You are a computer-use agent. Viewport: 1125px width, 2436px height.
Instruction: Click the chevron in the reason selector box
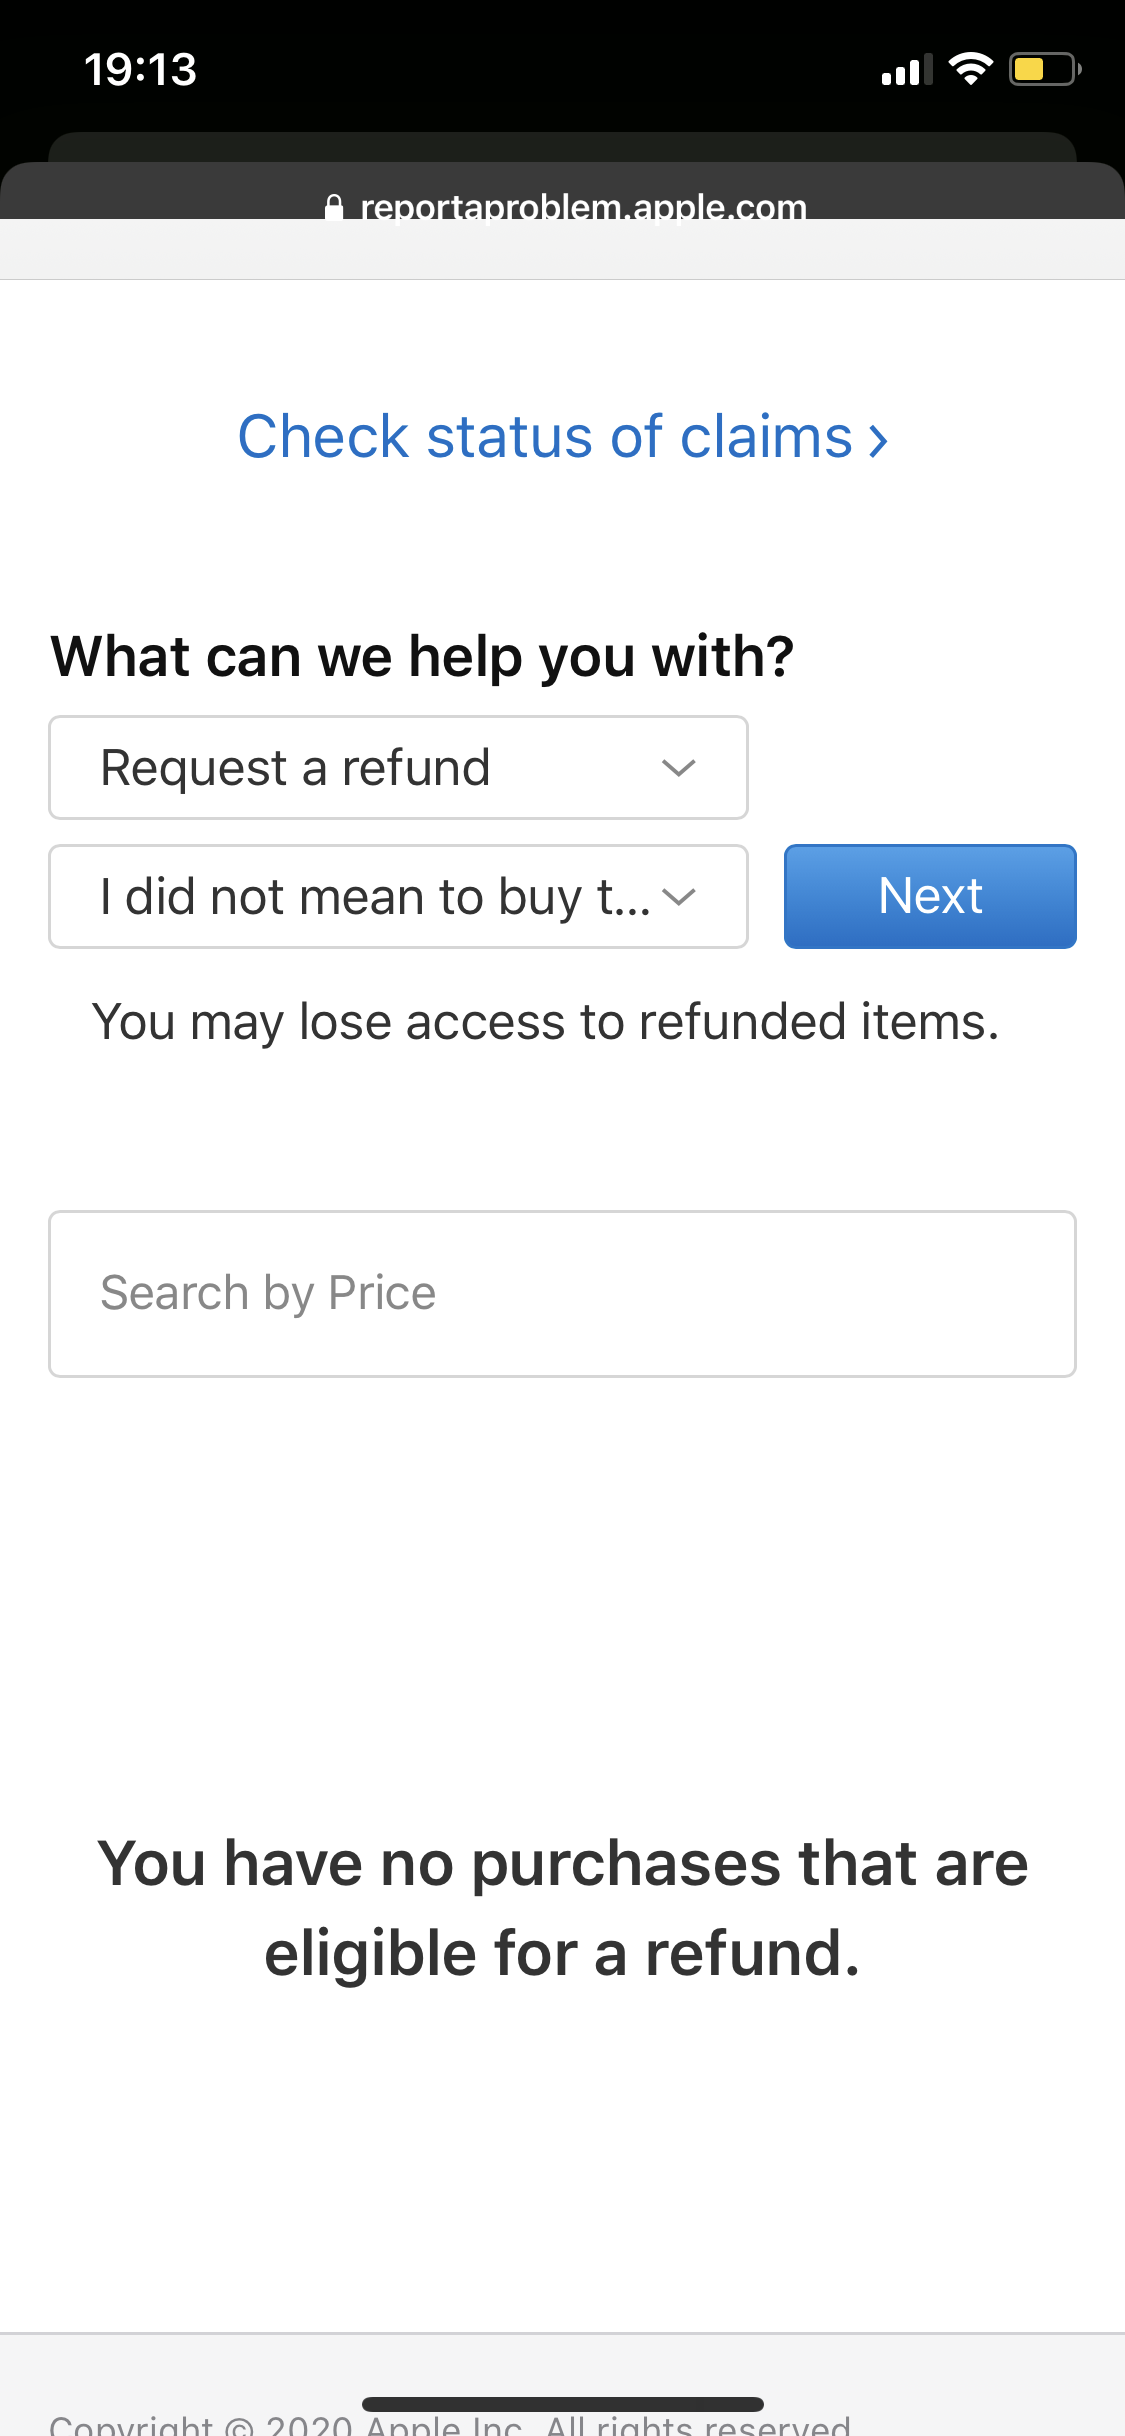click(678, 897)
